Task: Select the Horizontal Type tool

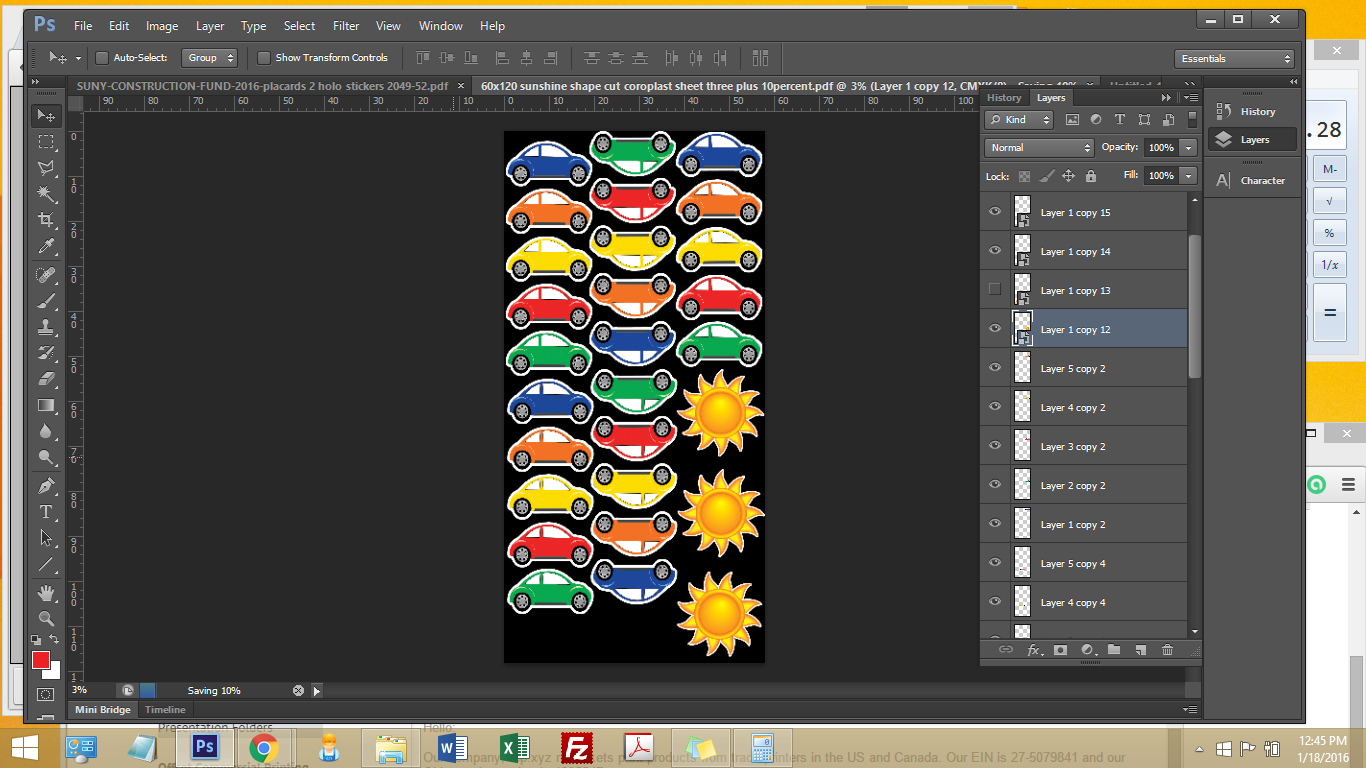Action: click(46, 512)
